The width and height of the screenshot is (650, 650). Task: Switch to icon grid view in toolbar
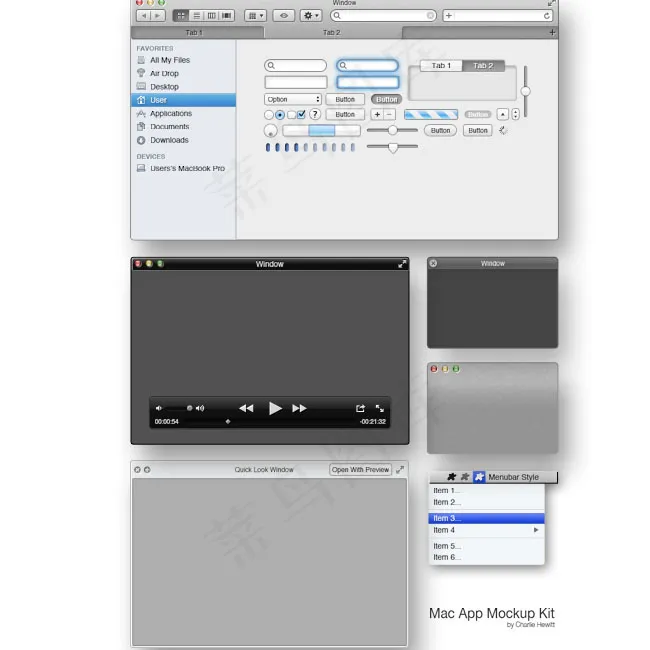(181, 16)
